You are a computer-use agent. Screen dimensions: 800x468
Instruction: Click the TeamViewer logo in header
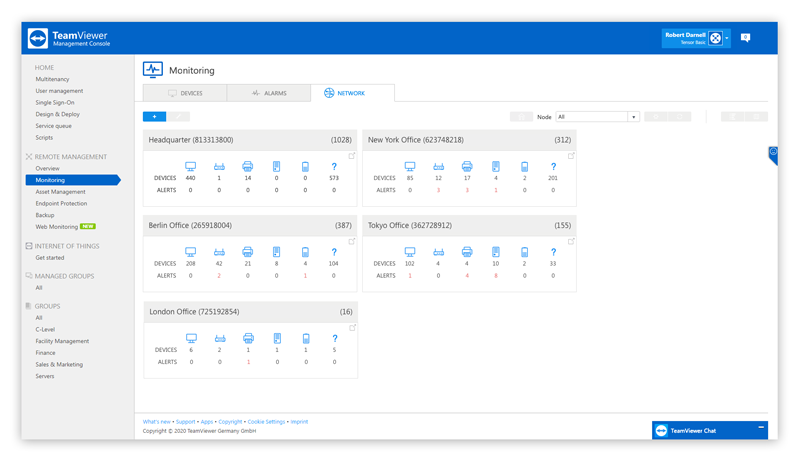pyautogui.click(x=38, y=38)
